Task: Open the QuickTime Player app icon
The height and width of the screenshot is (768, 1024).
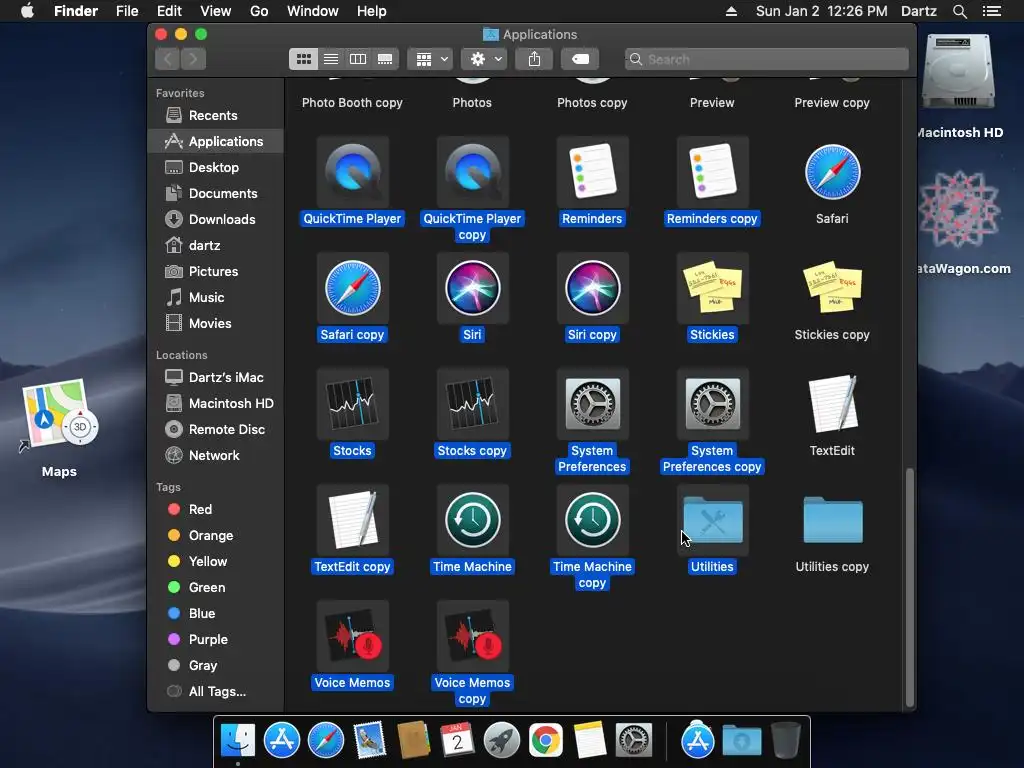Action: 353,172
